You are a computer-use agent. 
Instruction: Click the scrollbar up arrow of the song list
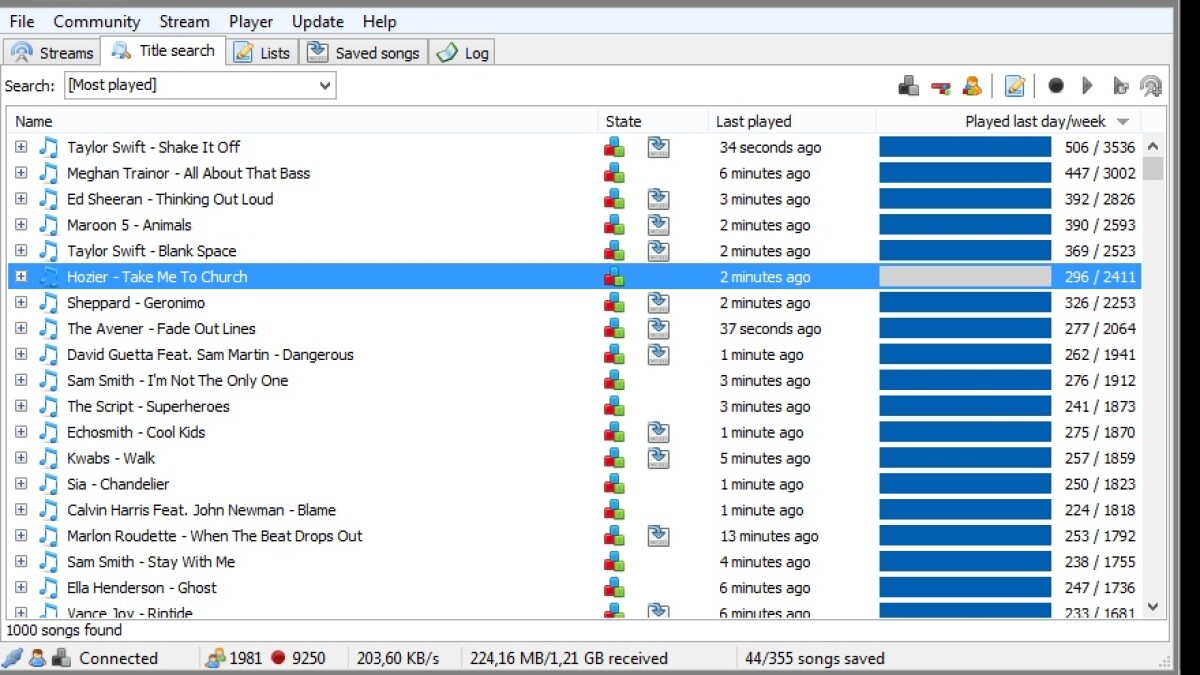1153,146
